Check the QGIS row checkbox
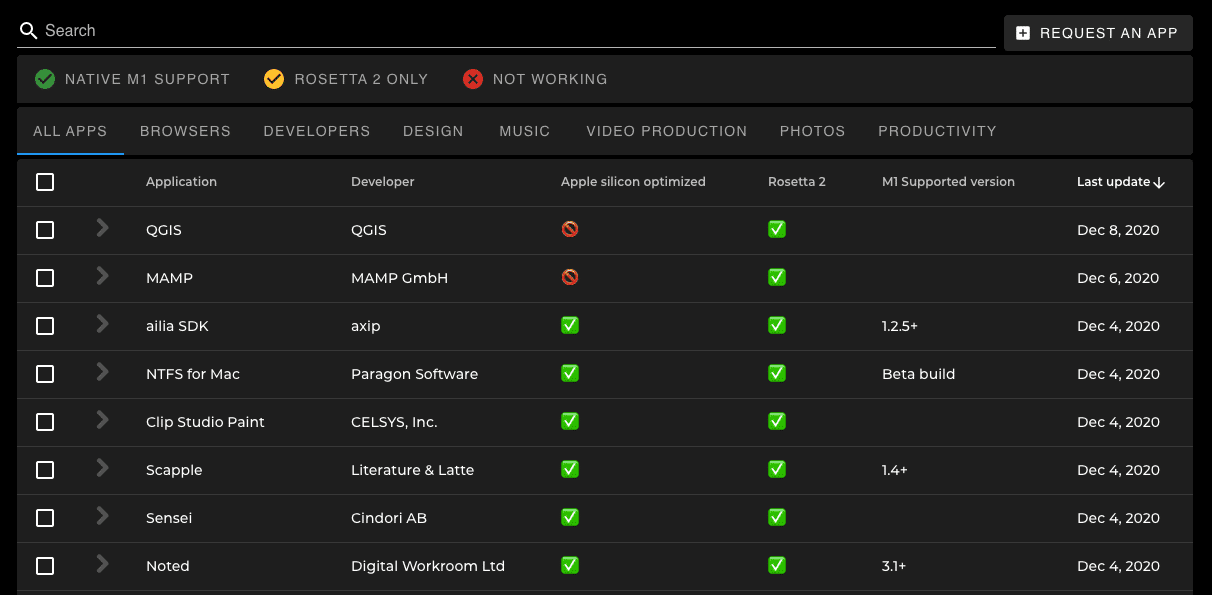Screen dimensions: 1212x595 click(x=45, y=230)
